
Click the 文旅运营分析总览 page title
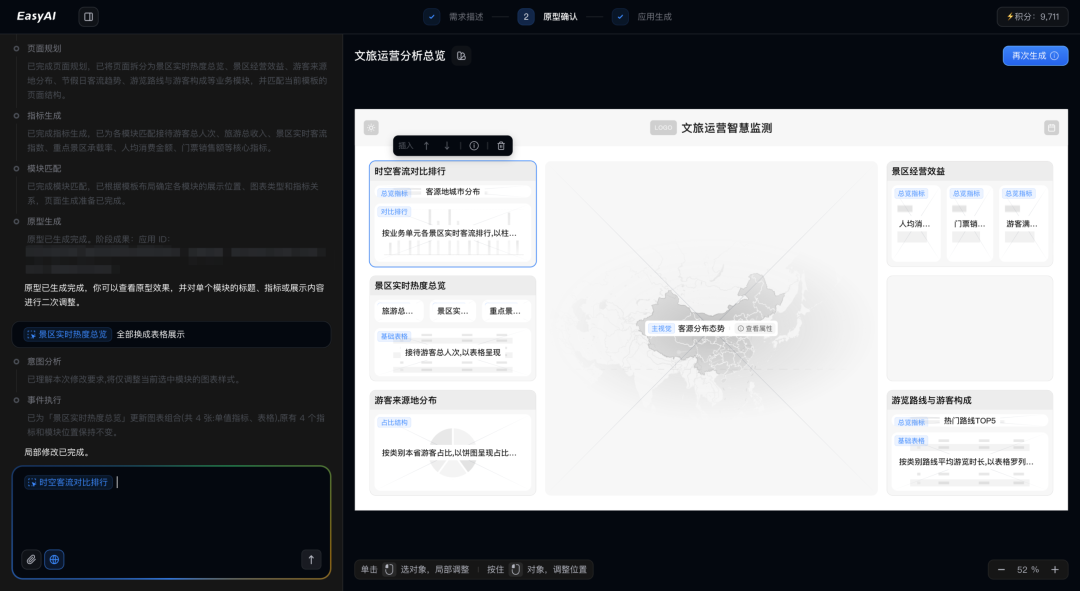(x=399, y=56)
